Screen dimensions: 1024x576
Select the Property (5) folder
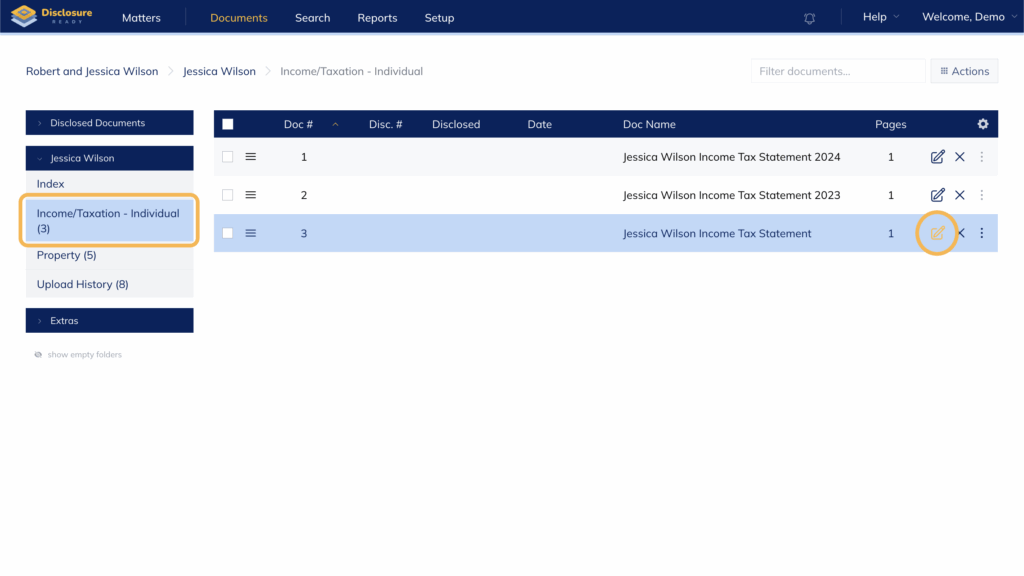pos(66,255)
